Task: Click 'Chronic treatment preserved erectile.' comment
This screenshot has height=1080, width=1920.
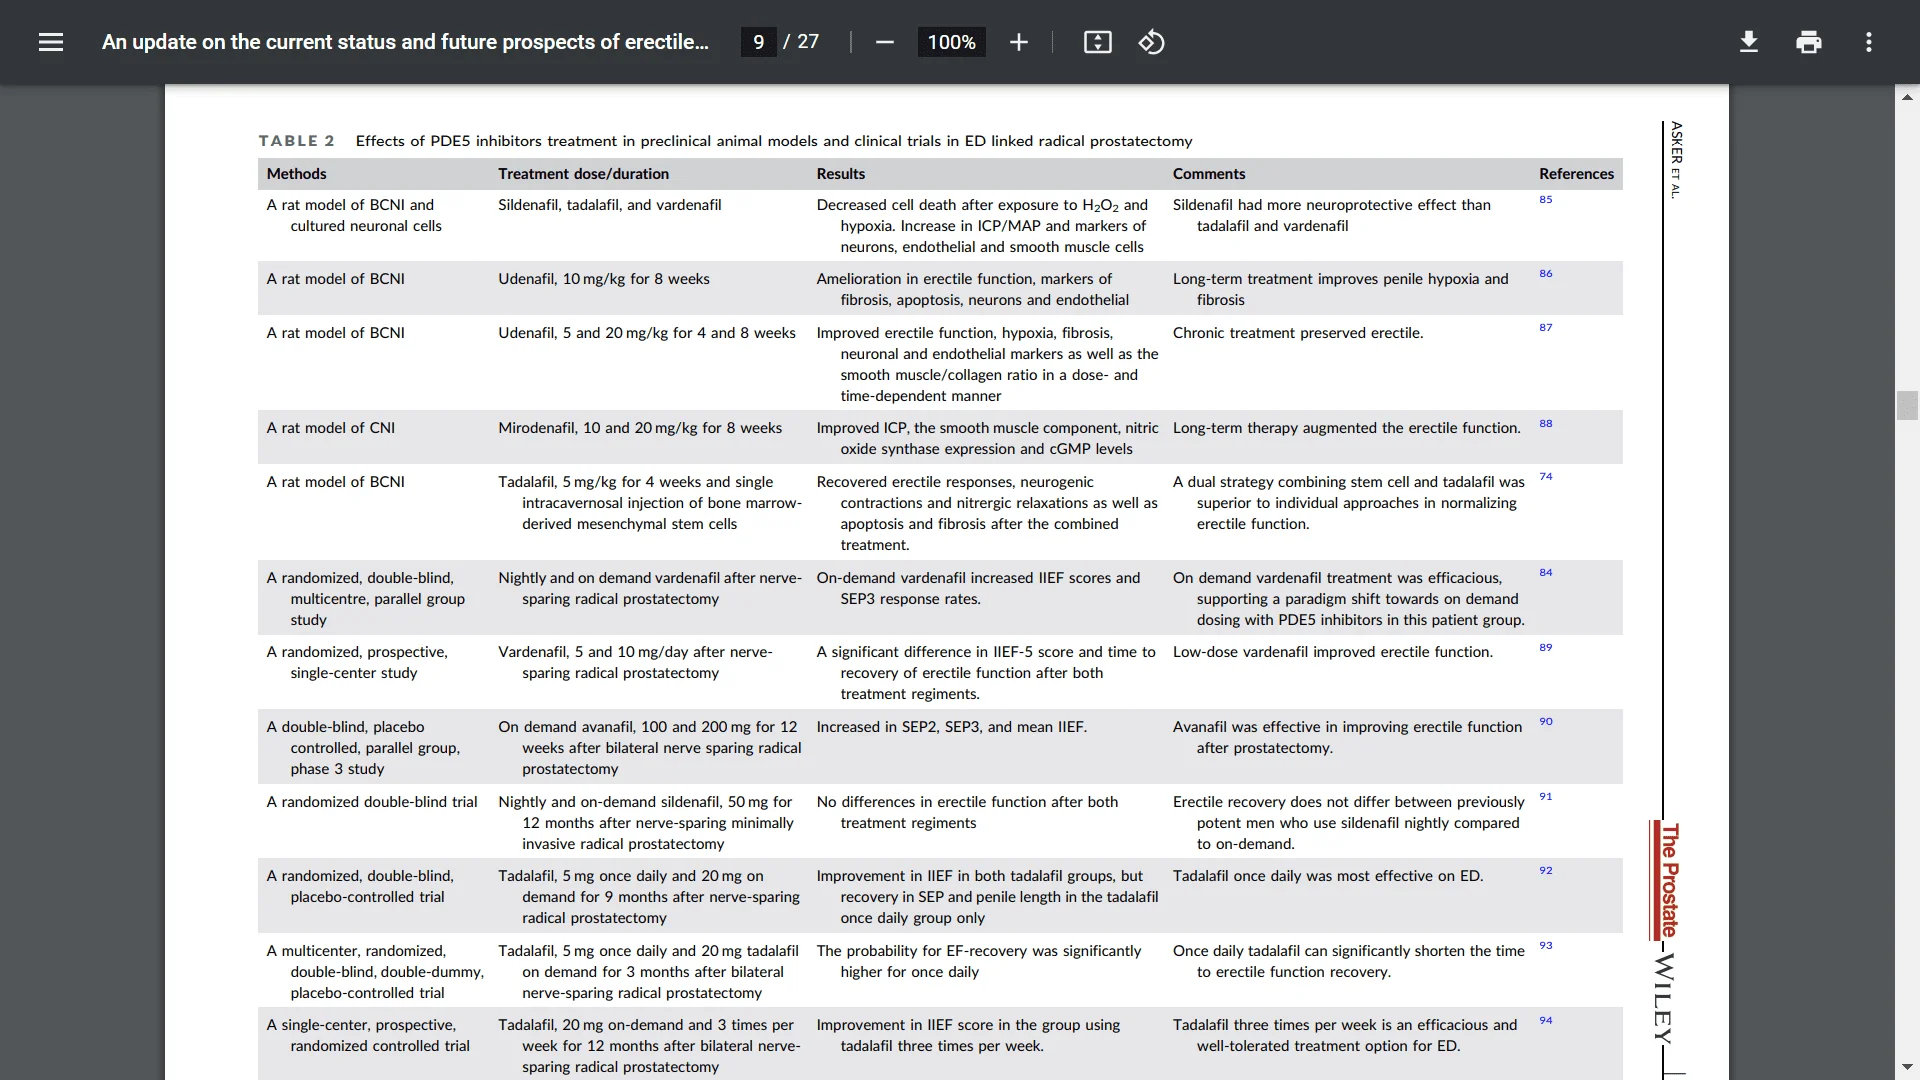Action: [x=1297, y=333]
